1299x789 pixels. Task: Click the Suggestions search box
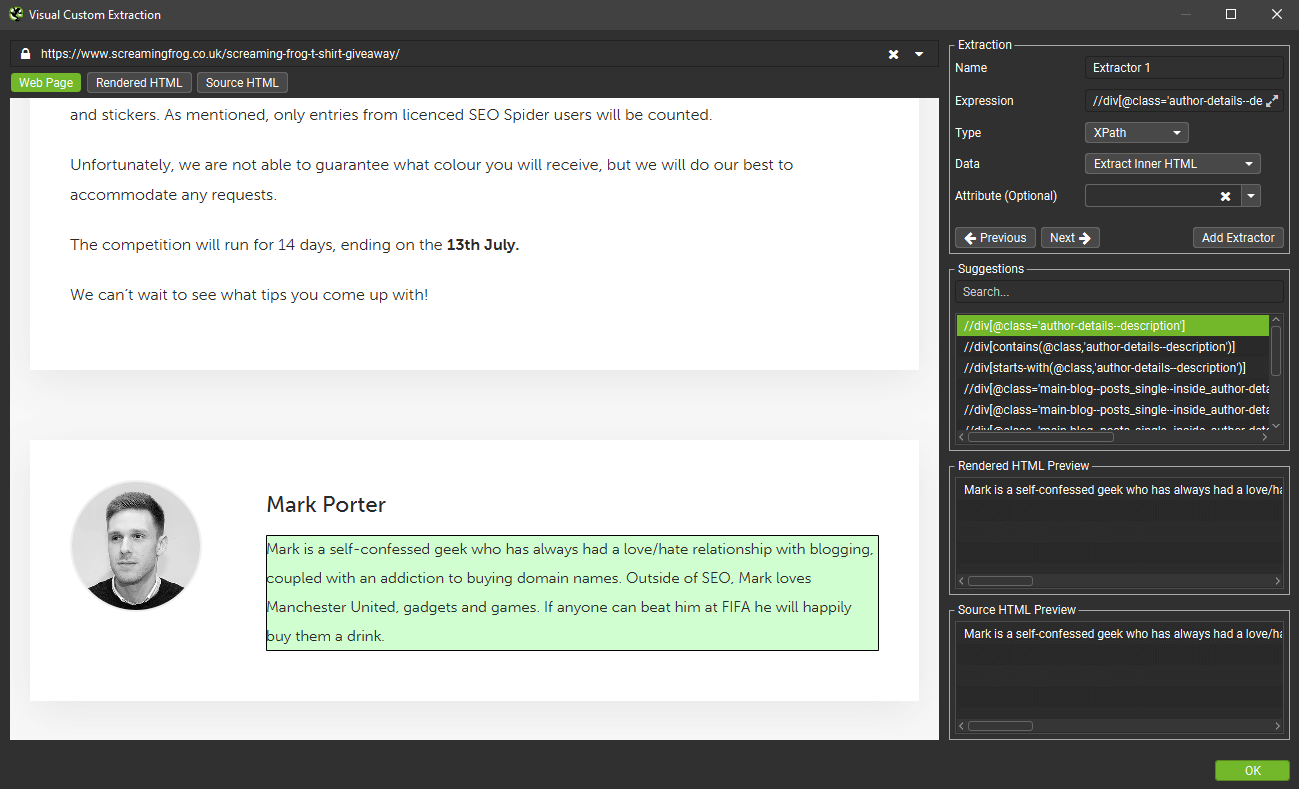(1118, 292)
